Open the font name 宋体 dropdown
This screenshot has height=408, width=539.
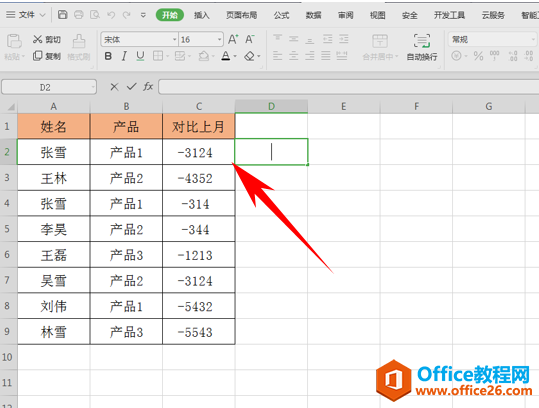pyautogui.click(x=174, y=40)
